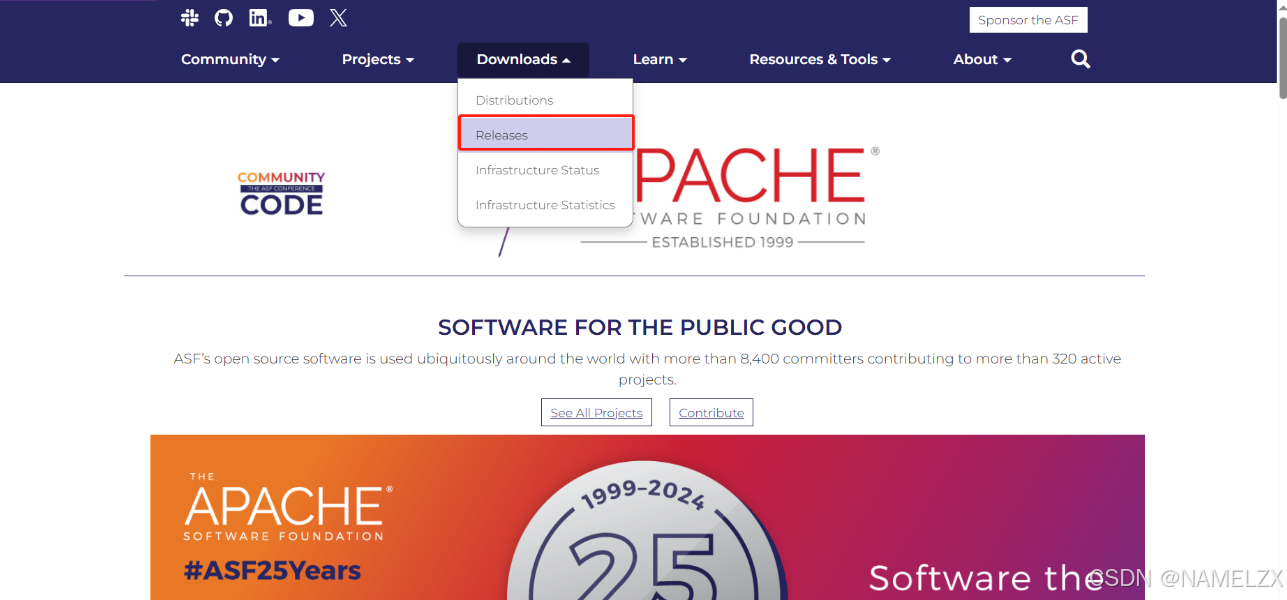Select Infrastructure Statistics menu entry
1287x600 pixels.
[x=545, y=205]
